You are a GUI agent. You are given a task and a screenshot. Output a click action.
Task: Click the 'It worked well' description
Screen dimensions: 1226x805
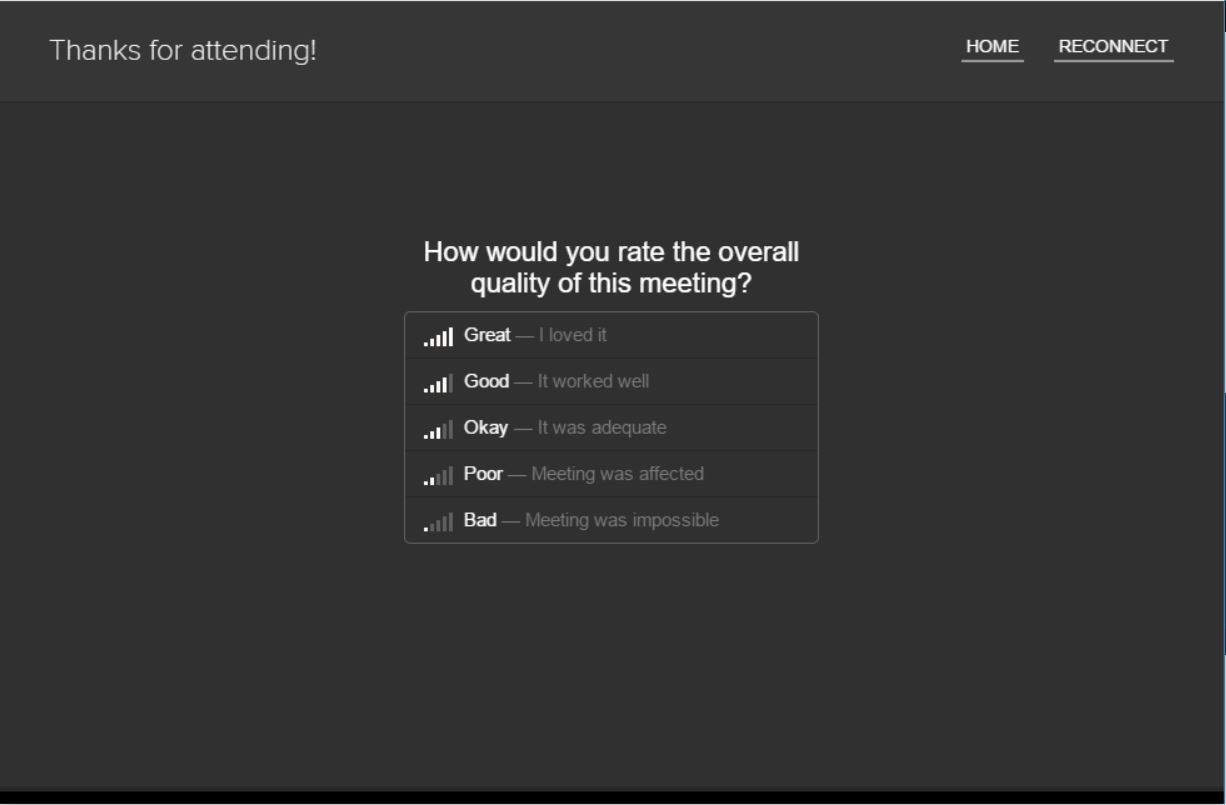[593, 381]
